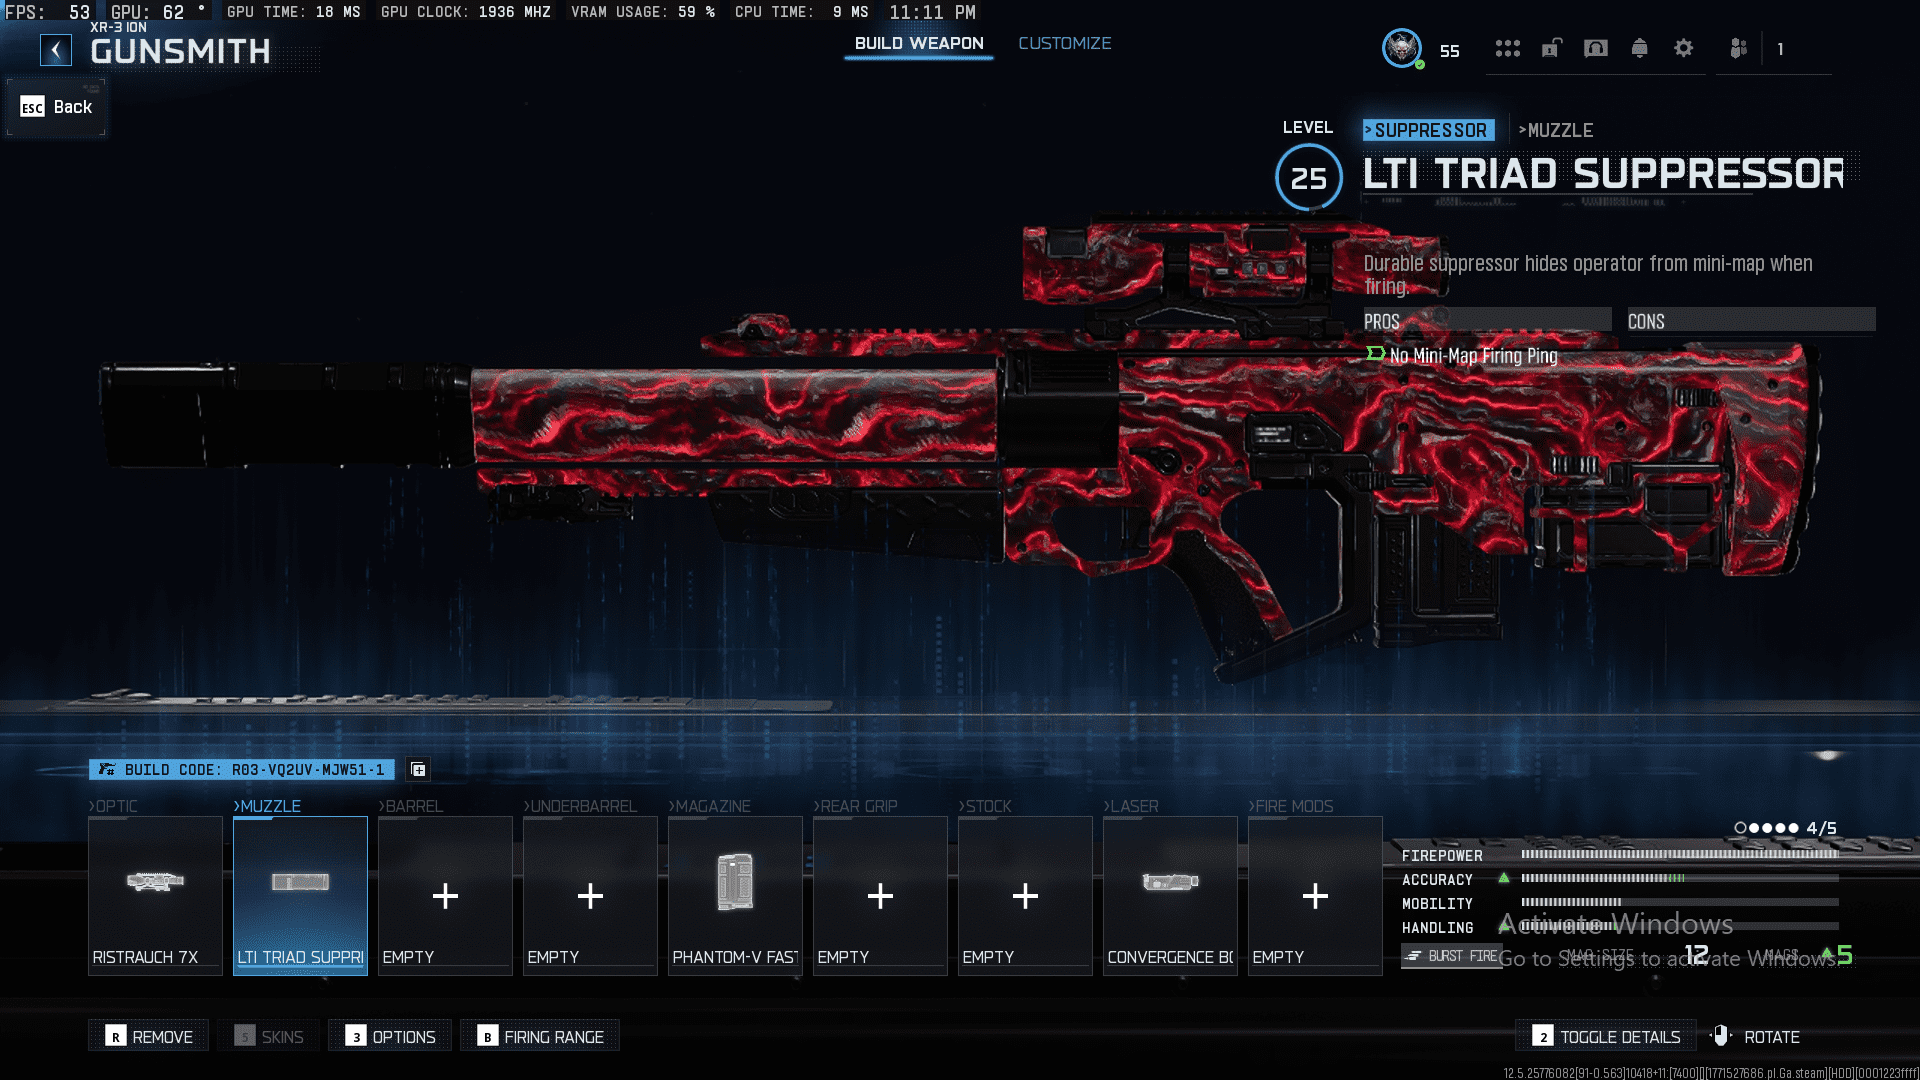Open the grid menu icon
Image resolution: width=1920 pixels, height=1080 pixels.
[x=1507, y=48]
